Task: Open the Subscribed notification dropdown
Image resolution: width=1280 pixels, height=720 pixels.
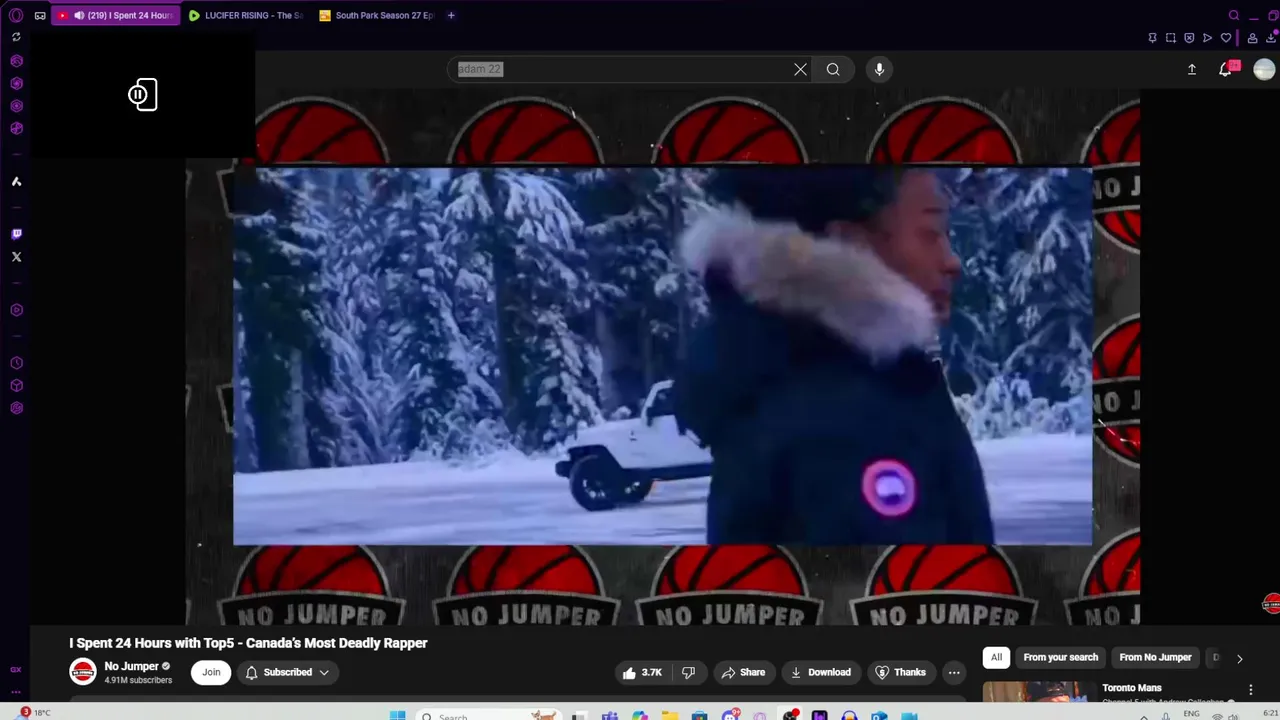Action: pos(287,672)
